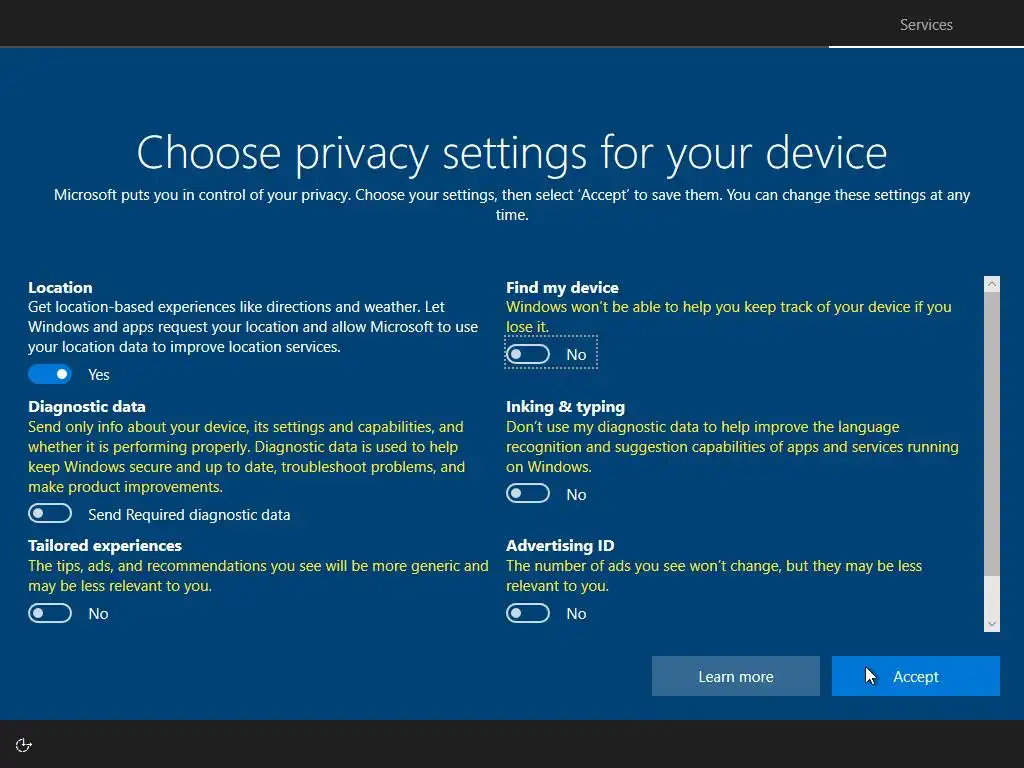Click the vertical scrollbar thumb
The height and width of the screenshot is (768, 1024).
click(x=991, y=434)
